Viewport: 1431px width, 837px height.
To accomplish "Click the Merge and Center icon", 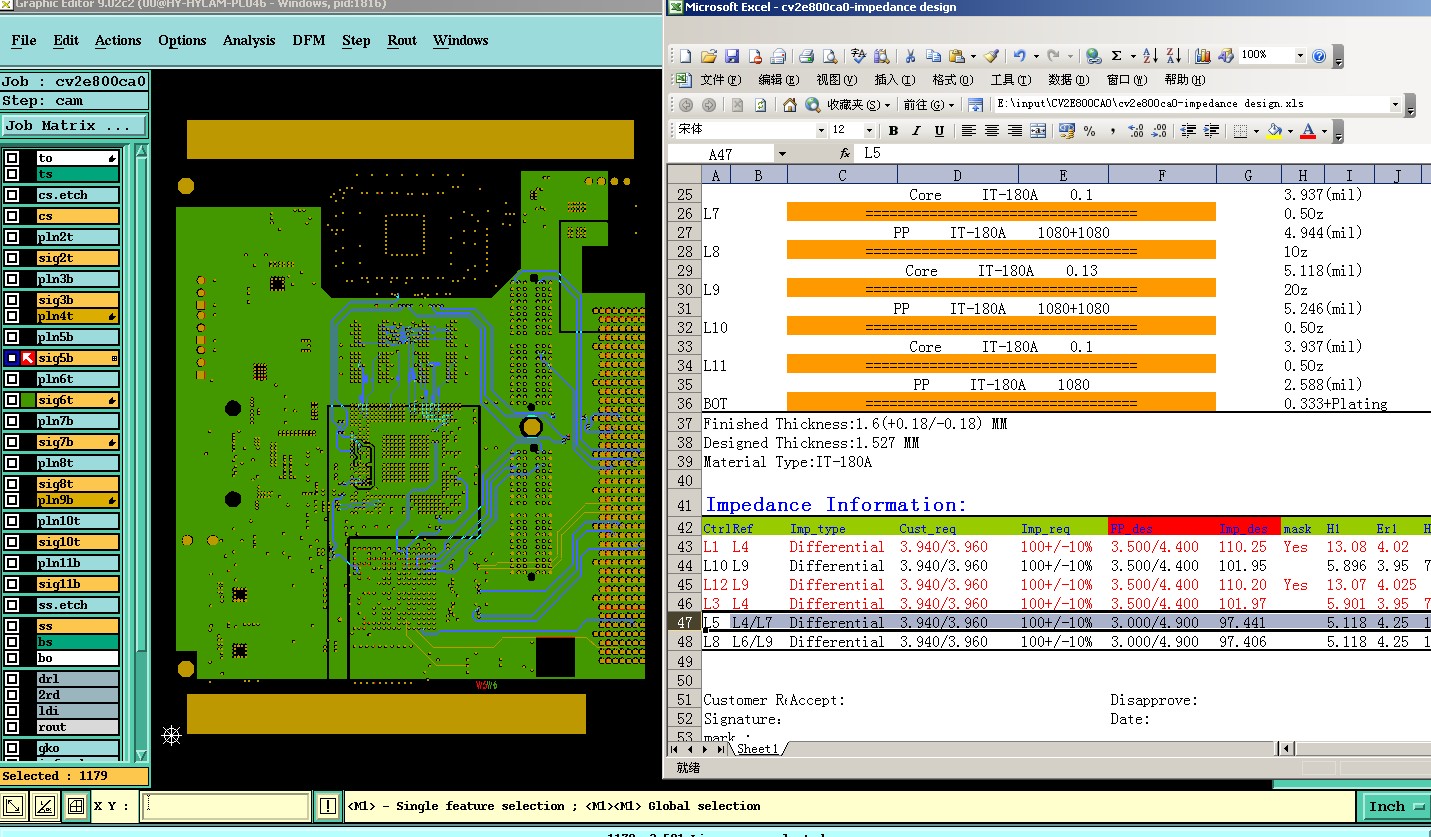I will 1038,131.
